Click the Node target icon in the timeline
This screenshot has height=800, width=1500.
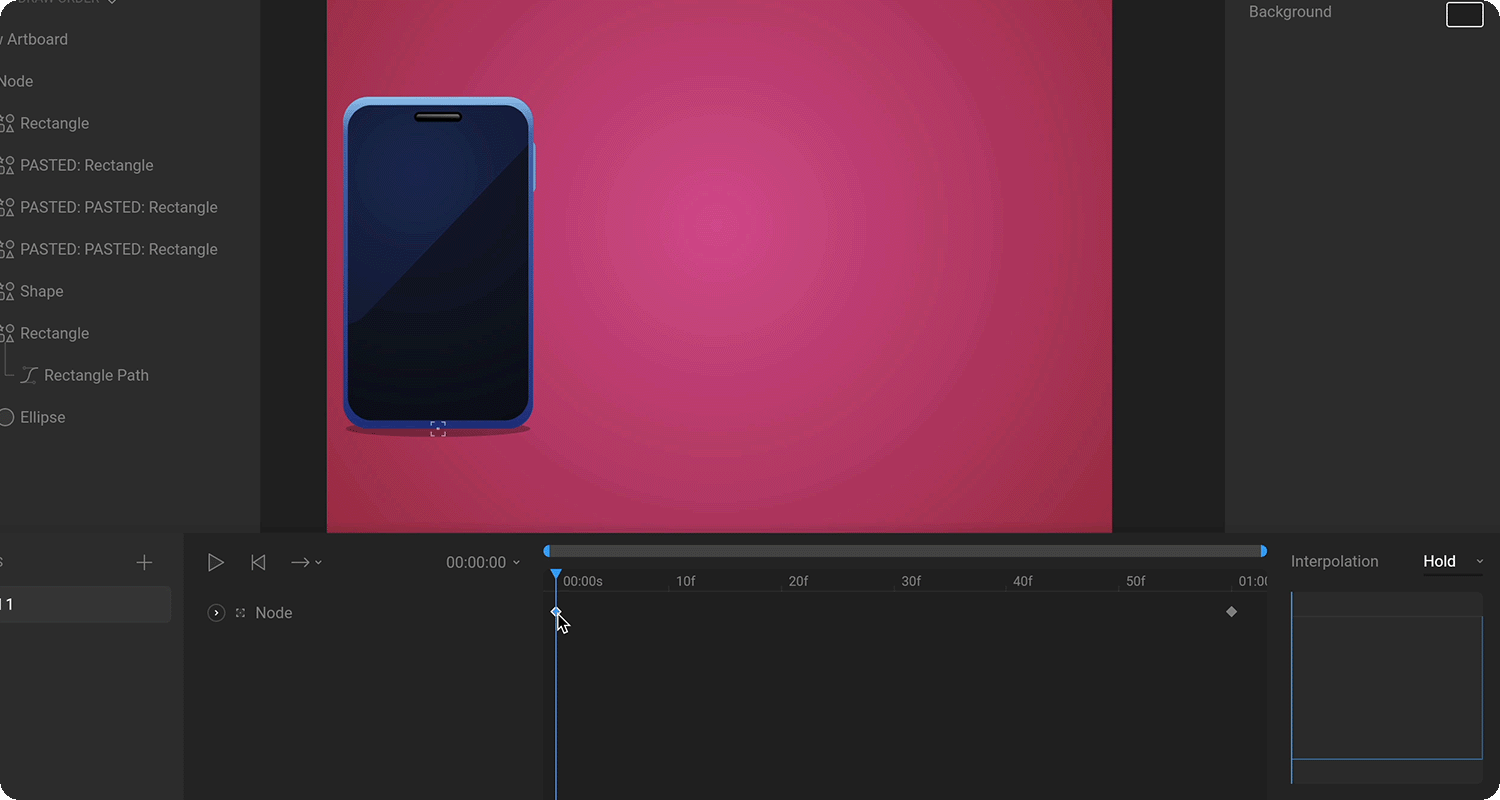(240, 613)
